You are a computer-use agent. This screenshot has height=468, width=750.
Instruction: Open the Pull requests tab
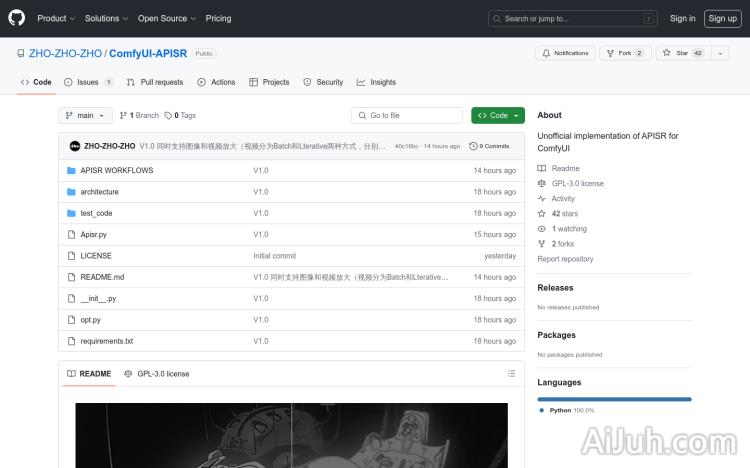click(155, 82)
